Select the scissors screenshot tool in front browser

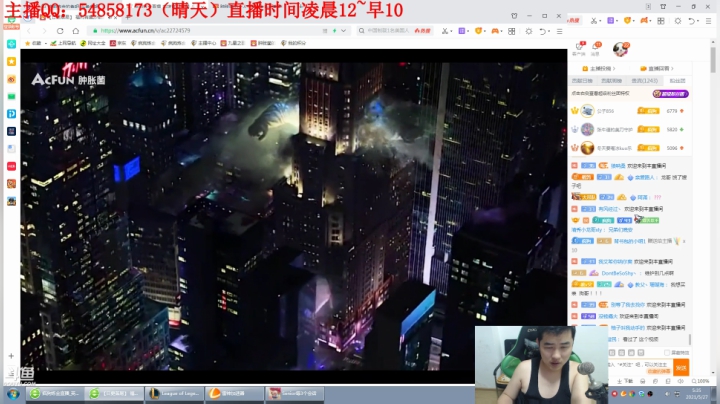point(444,31)
